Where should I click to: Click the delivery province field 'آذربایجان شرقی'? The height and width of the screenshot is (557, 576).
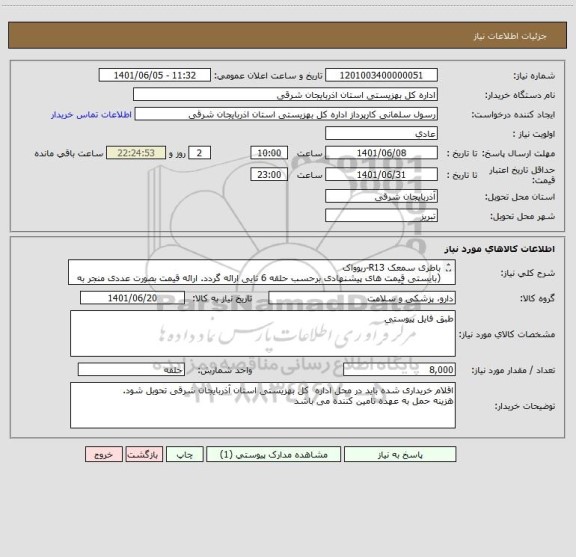coord(381,197)
